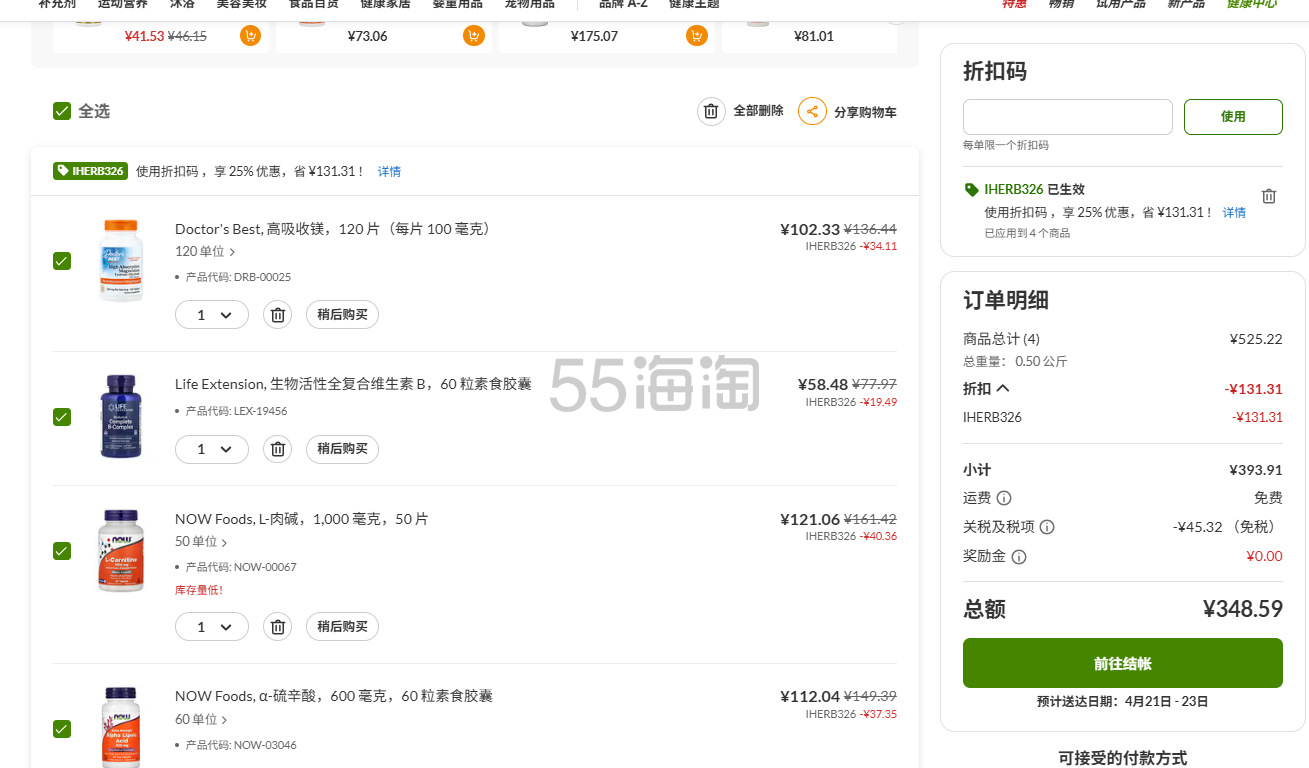Open quantity dropdown for Life Extension B-Complex

212,450
